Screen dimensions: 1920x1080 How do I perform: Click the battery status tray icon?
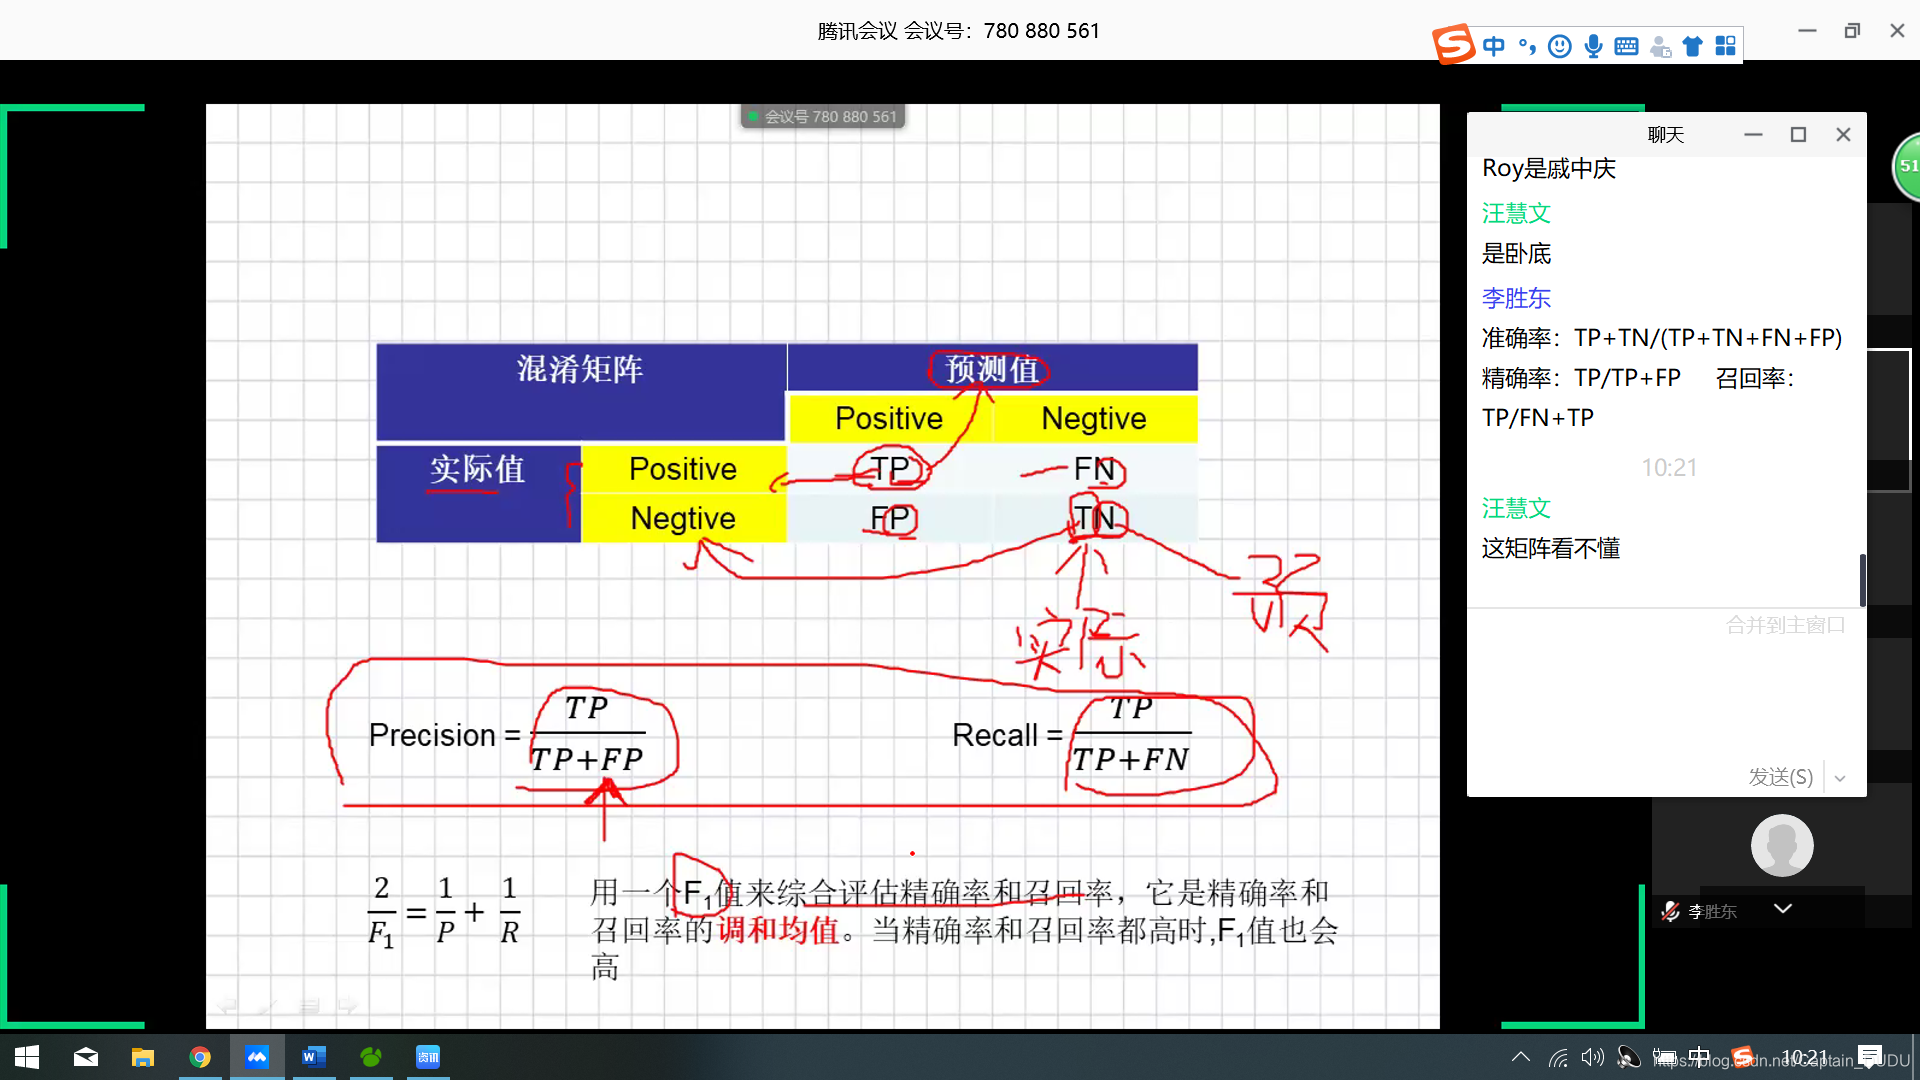click(x=1665, y=1057)
